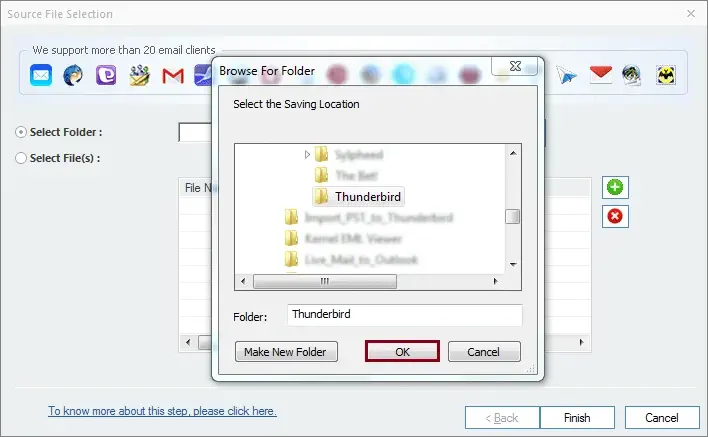Choose the Gmail red M icon

click(x=173, y=76)
